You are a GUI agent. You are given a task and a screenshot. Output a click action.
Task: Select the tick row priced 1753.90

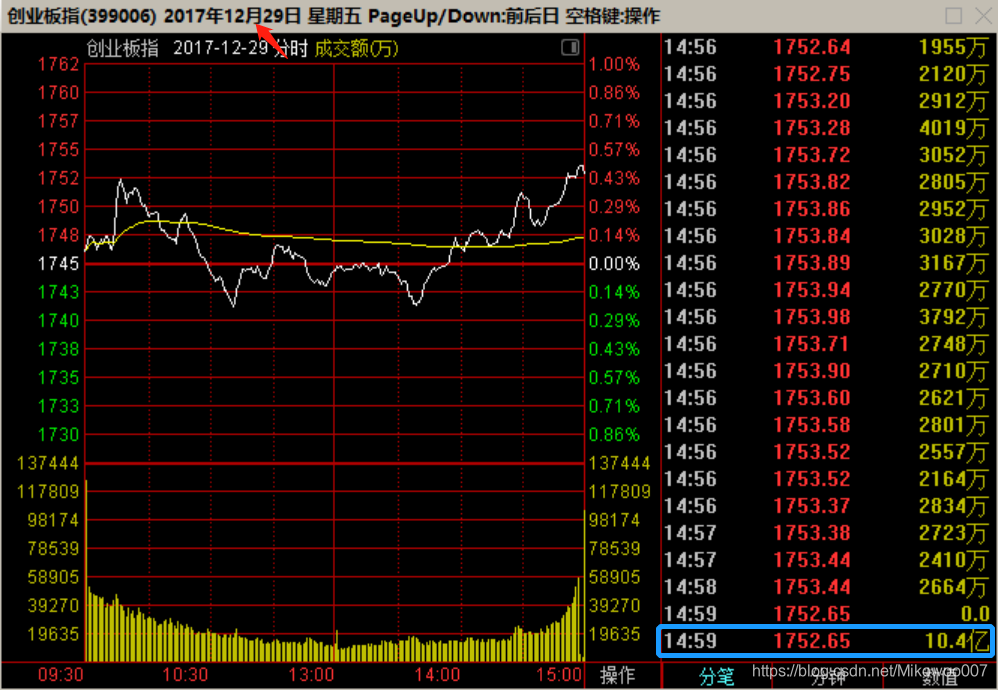(827, 371)
